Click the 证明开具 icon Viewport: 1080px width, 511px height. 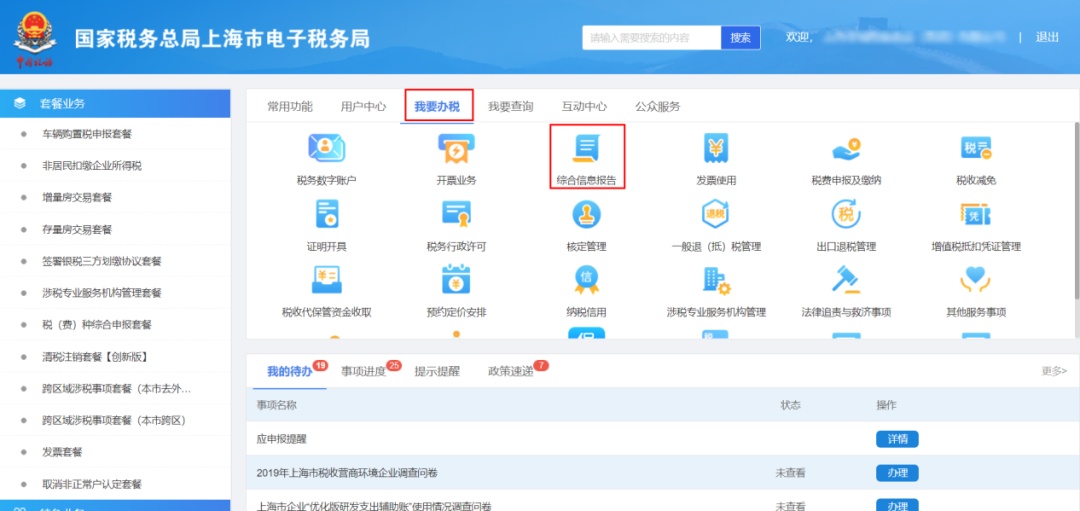[x=326, y=213]
